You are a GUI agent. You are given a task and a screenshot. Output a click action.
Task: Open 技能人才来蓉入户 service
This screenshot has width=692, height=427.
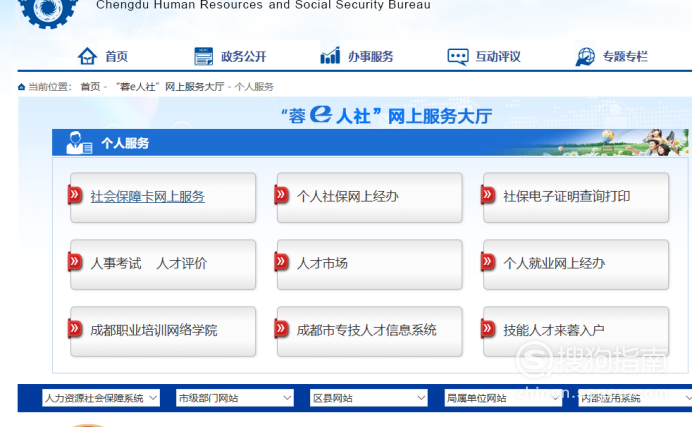(576, 332)
